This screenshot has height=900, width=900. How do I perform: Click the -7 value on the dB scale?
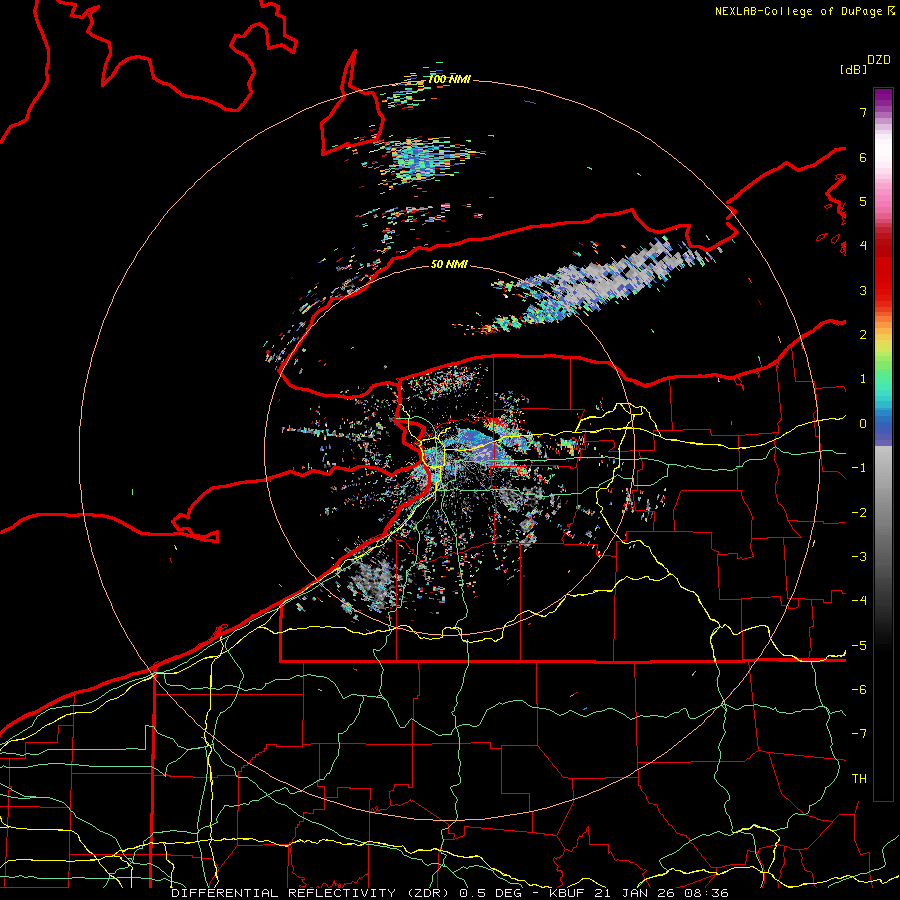pyautogui.click(x=859, y=734)
